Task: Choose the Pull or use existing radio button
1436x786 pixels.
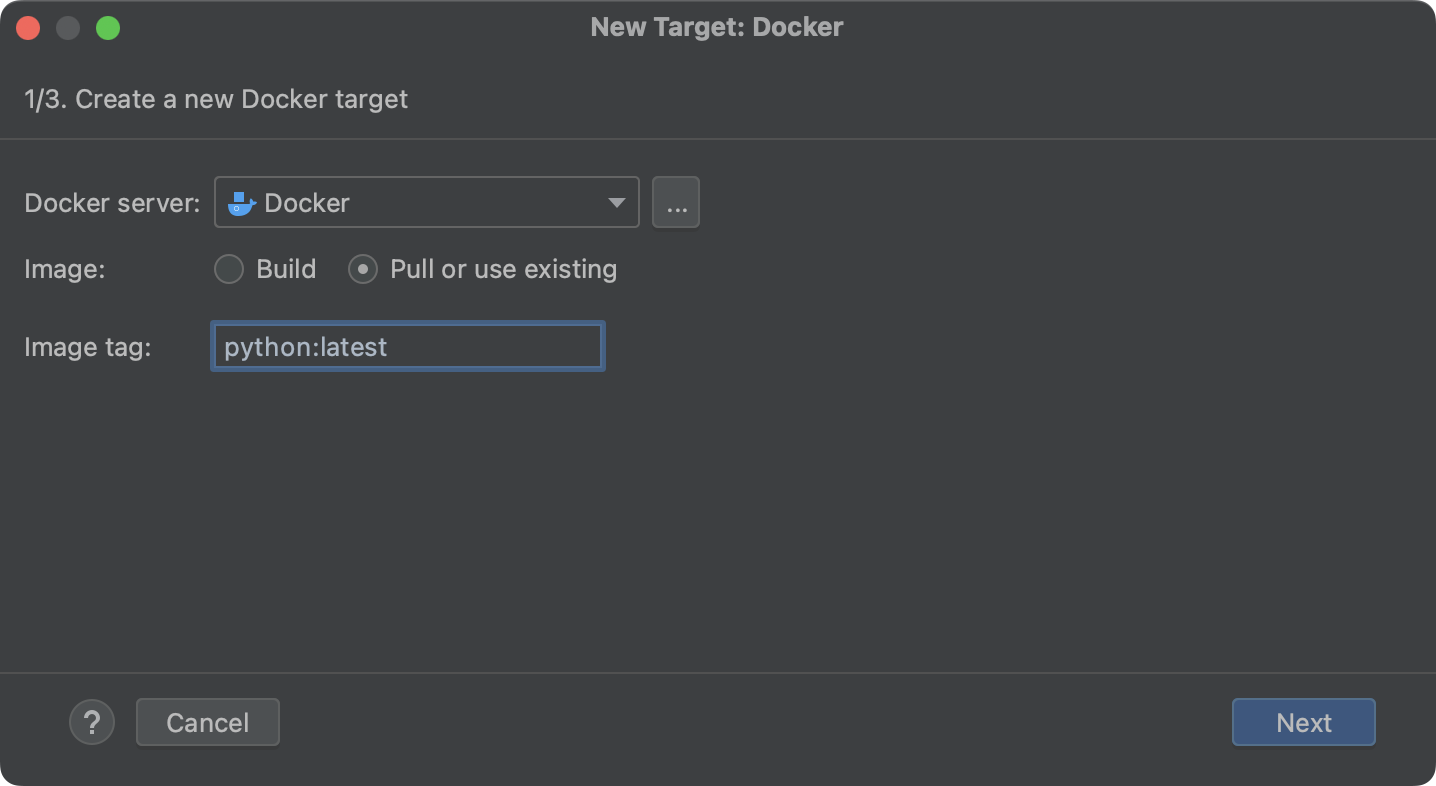Action: [x=363, y=269]
